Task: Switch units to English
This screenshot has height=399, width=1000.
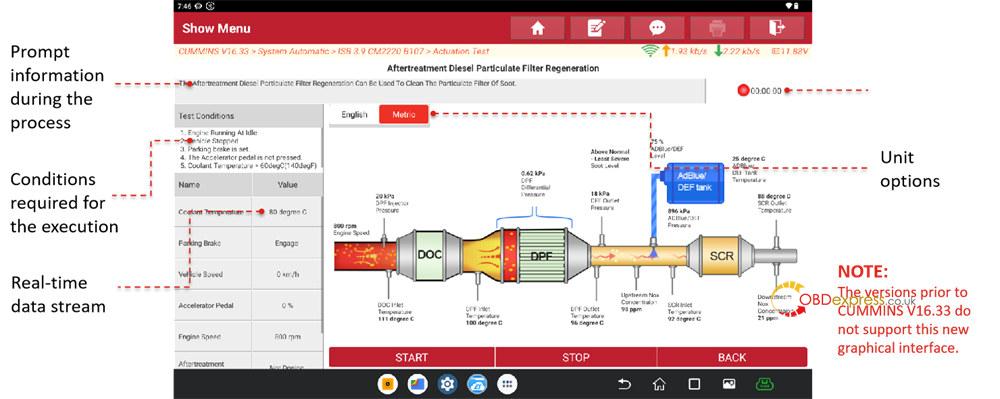Action: 354,115
